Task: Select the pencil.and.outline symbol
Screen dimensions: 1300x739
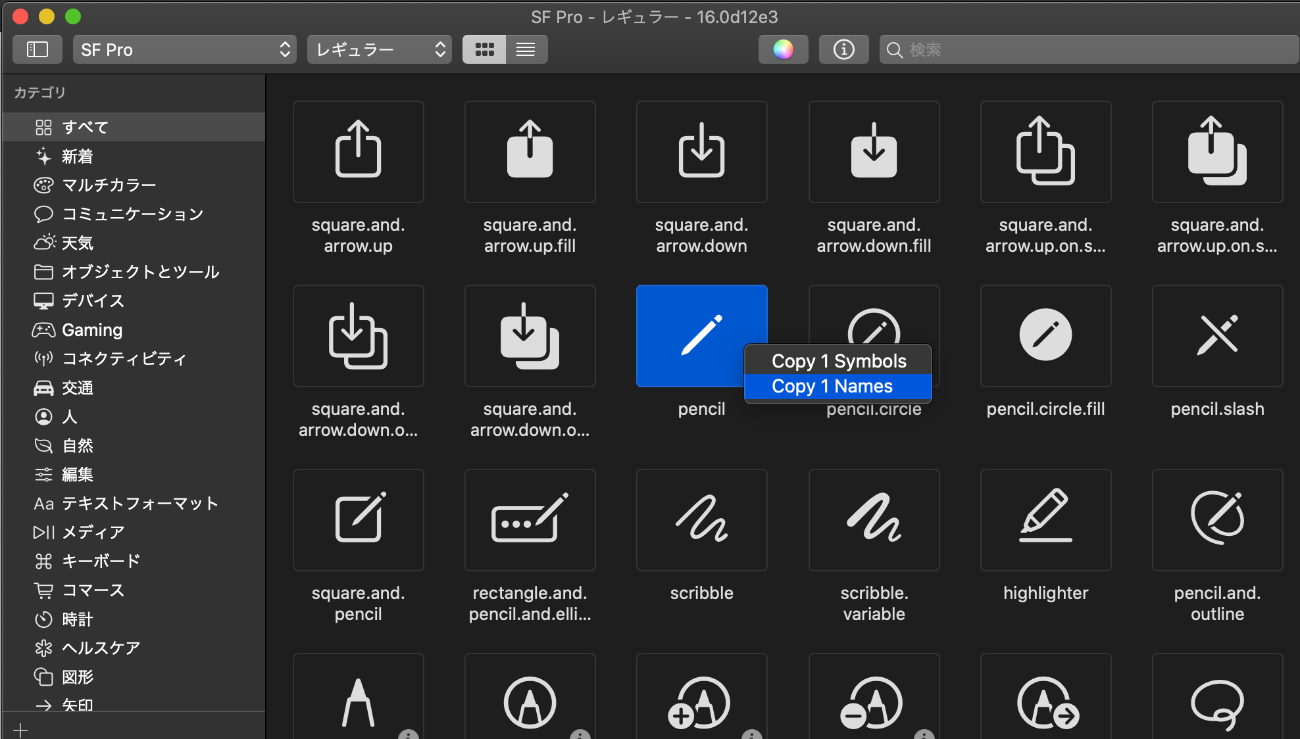Action: 1218,520
